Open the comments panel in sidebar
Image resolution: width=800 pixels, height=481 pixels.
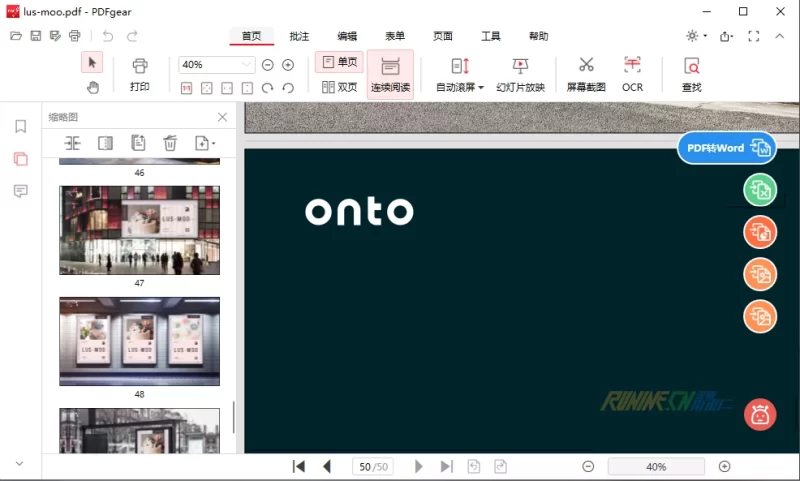20,191
